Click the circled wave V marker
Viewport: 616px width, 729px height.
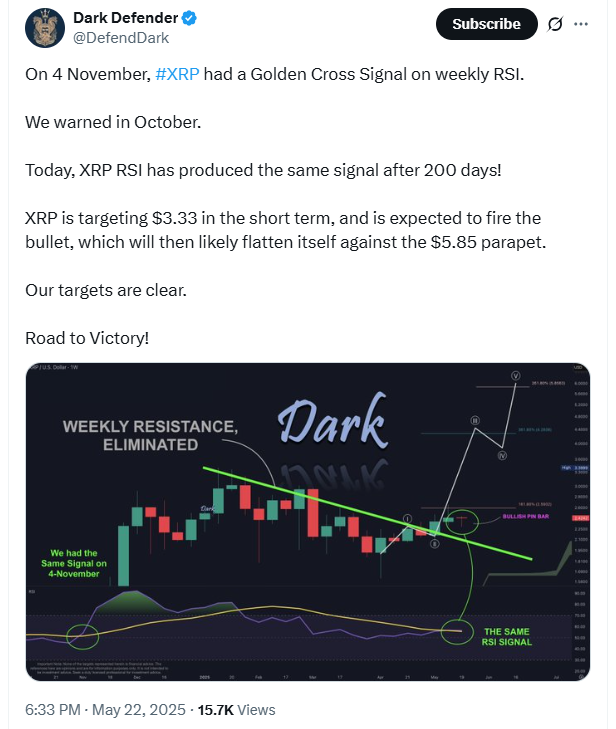516,375
